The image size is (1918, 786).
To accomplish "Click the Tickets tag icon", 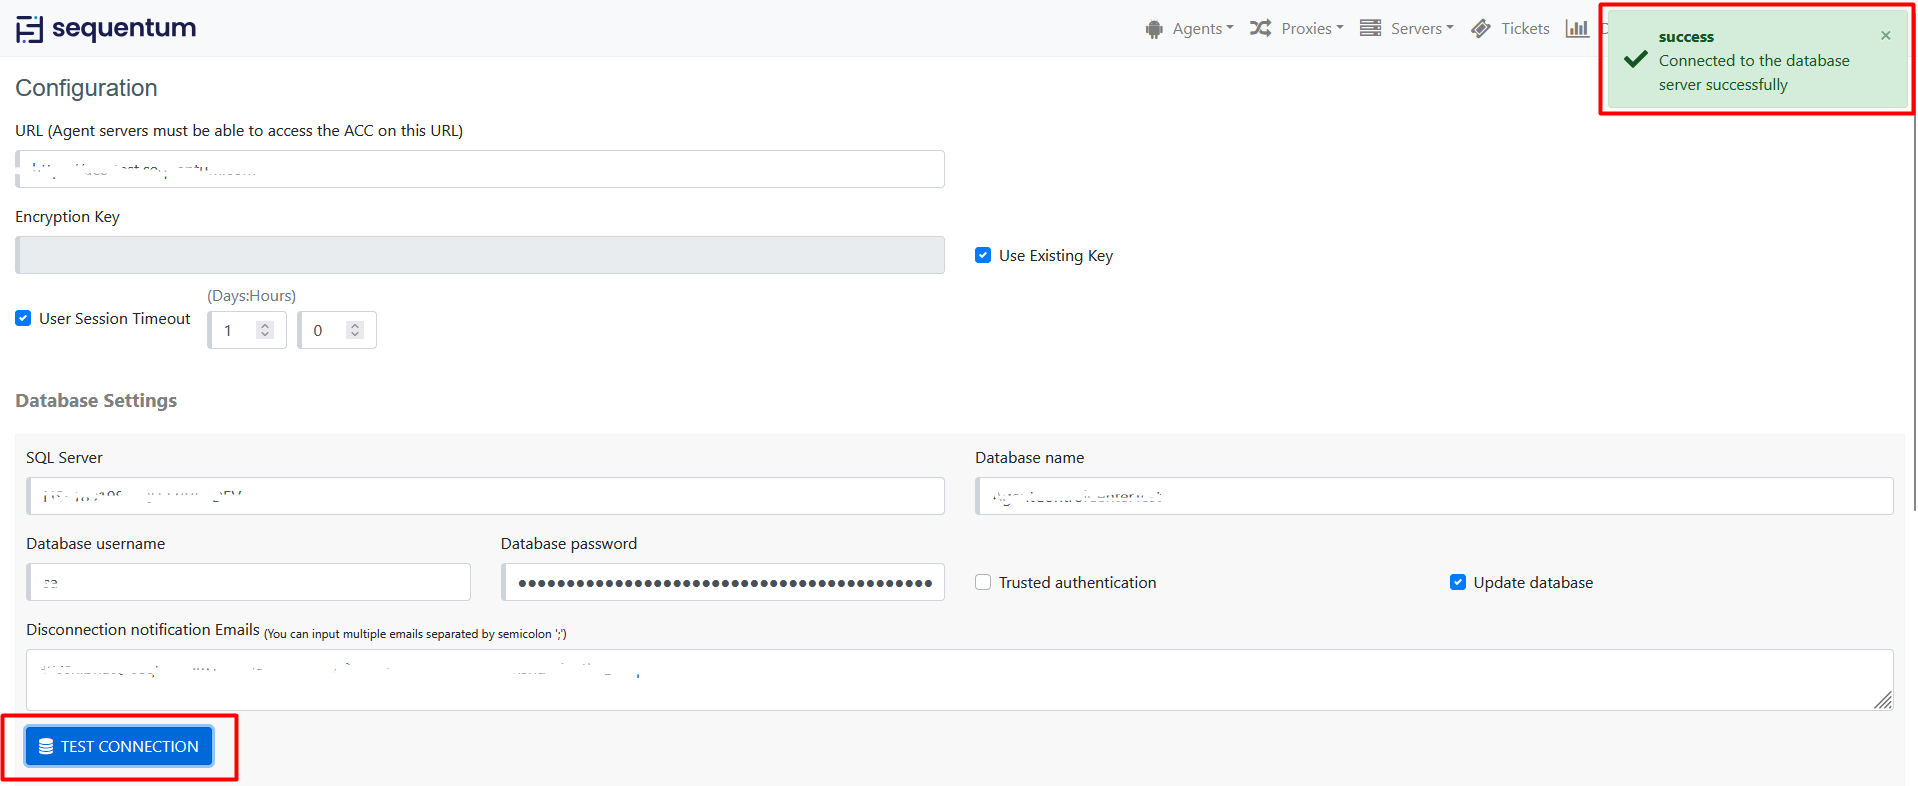I will click(1481, 29).
